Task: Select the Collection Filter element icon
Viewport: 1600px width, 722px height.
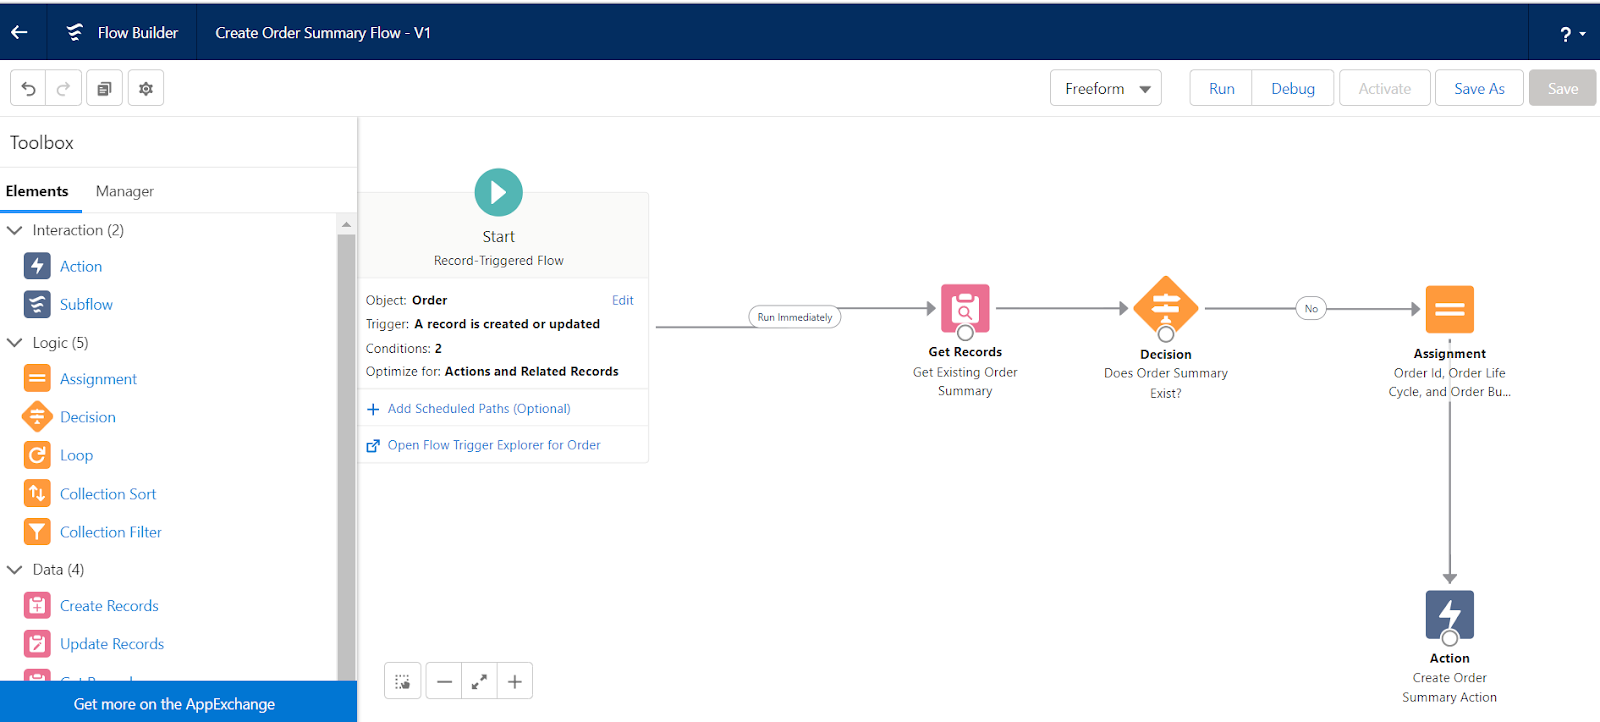Action: pyautogui.click(x=37, y=532)
